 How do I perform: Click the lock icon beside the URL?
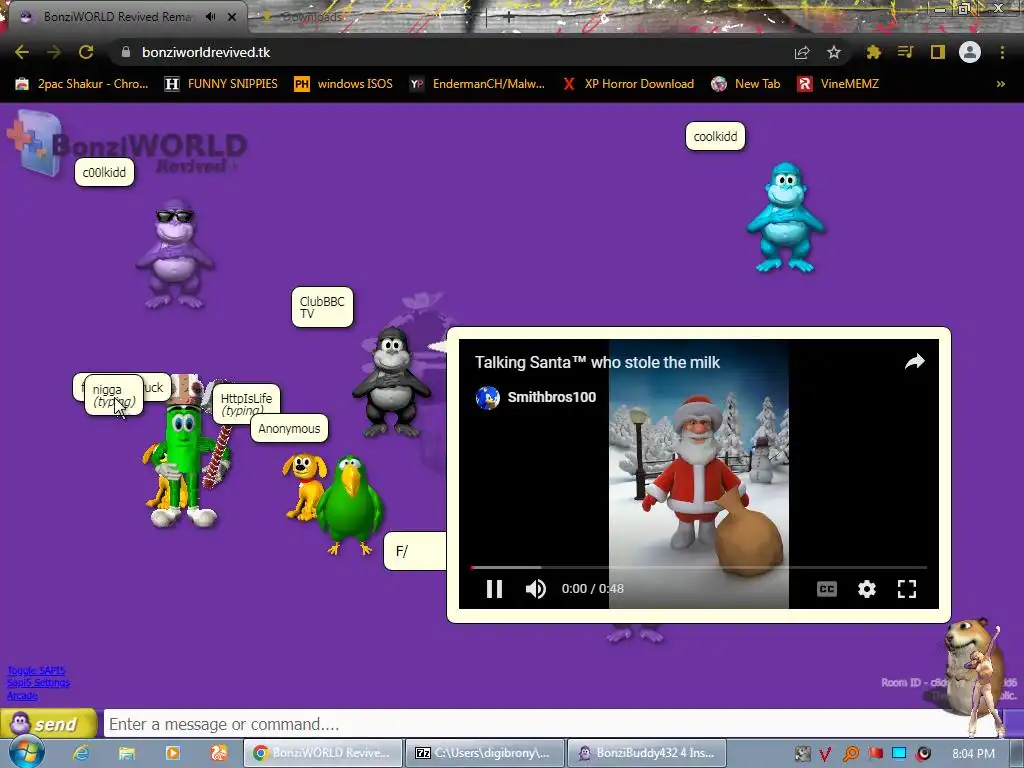coord(126,52)
